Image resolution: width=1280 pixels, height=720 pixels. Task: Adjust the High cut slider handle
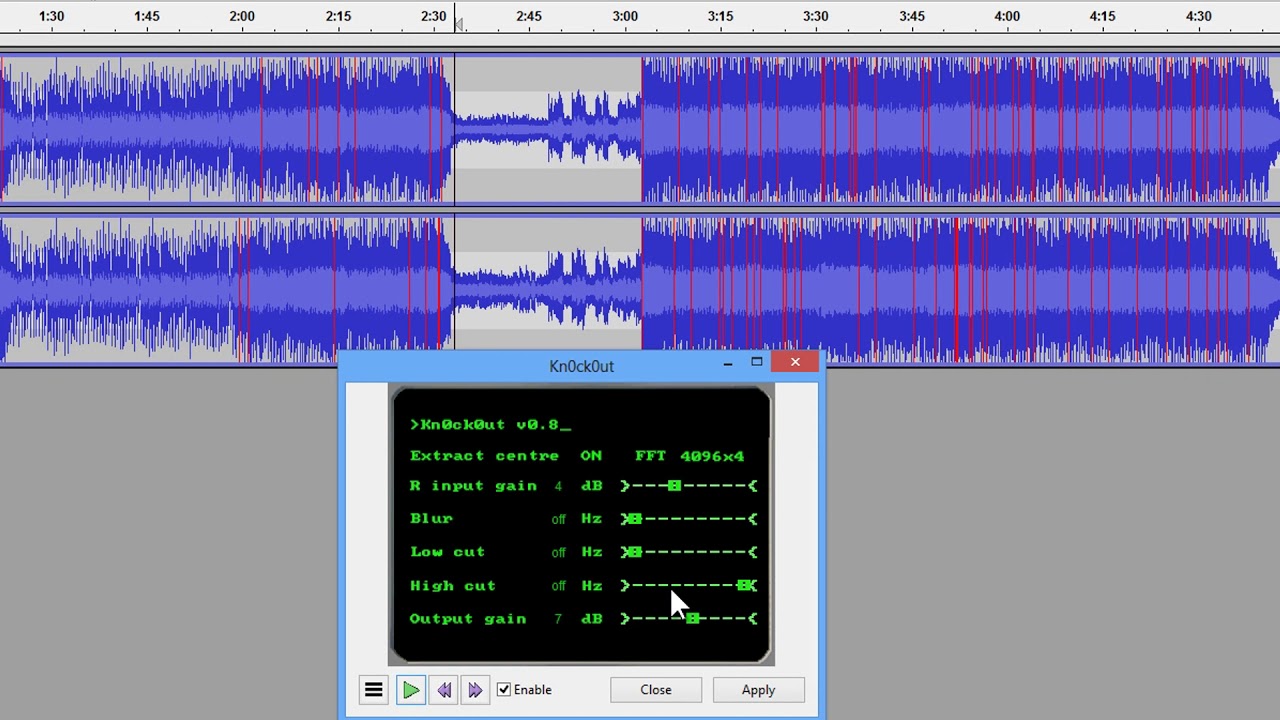tap(746, 586)
